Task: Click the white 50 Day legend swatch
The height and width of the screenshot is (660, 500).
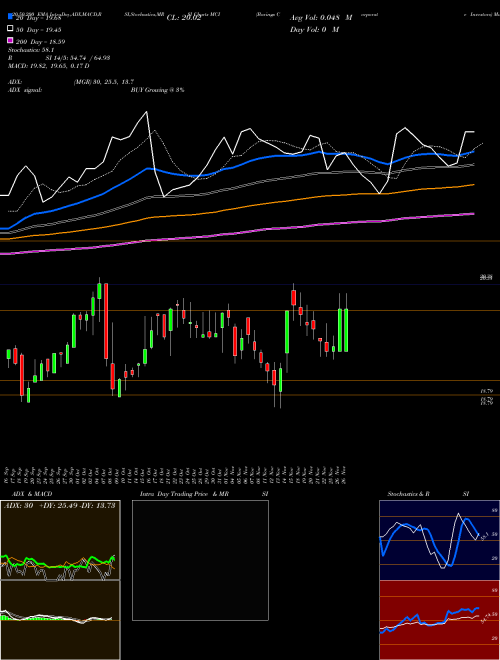Action: tap(10, 29)
